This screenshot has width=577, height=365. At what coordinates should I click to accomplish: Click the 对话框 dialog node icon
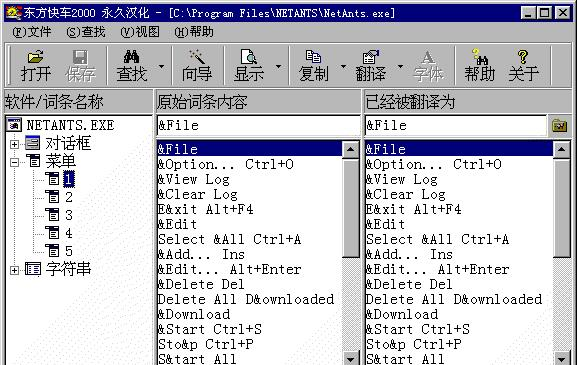[x=32, y=143]
